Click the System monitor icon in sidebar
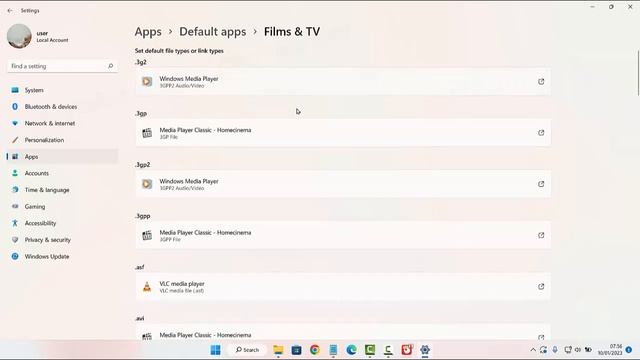This screenshot has height=360, width=640. tap(15, 90)
